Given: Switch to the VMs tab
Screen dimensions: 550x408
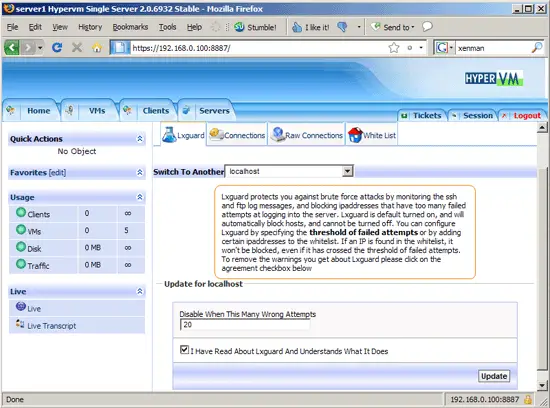Looking at the screenshot, I should (97, 111).
